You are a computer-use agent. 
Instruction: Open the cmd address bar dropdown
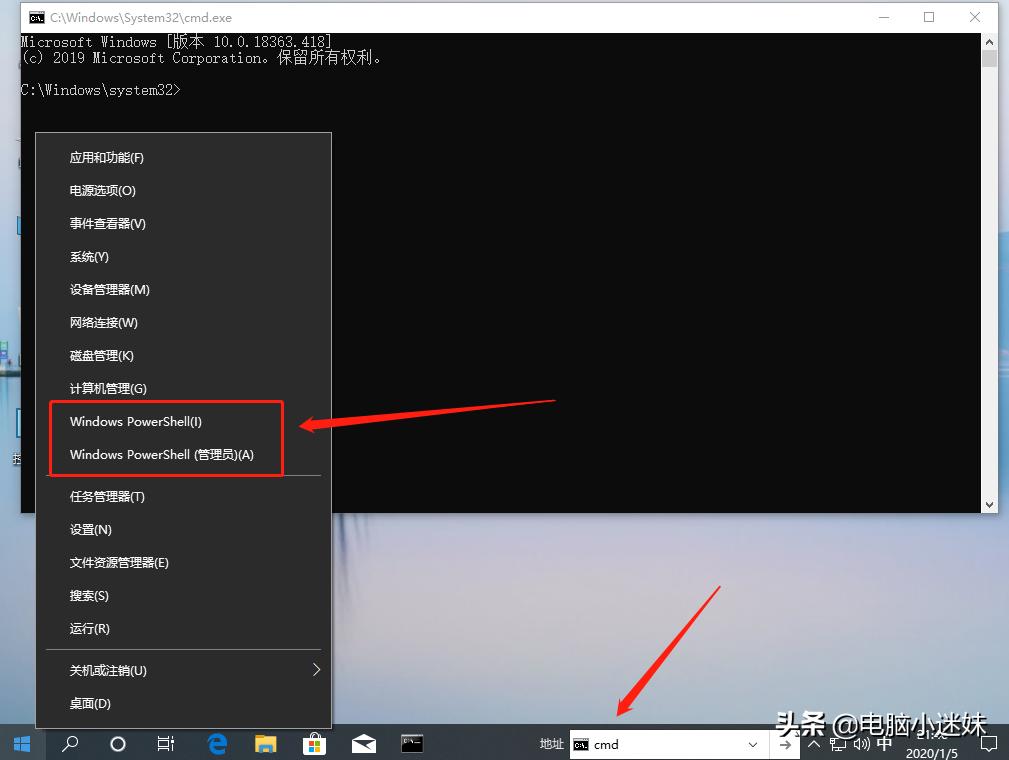pyautogui.click(x=755, y=744)
